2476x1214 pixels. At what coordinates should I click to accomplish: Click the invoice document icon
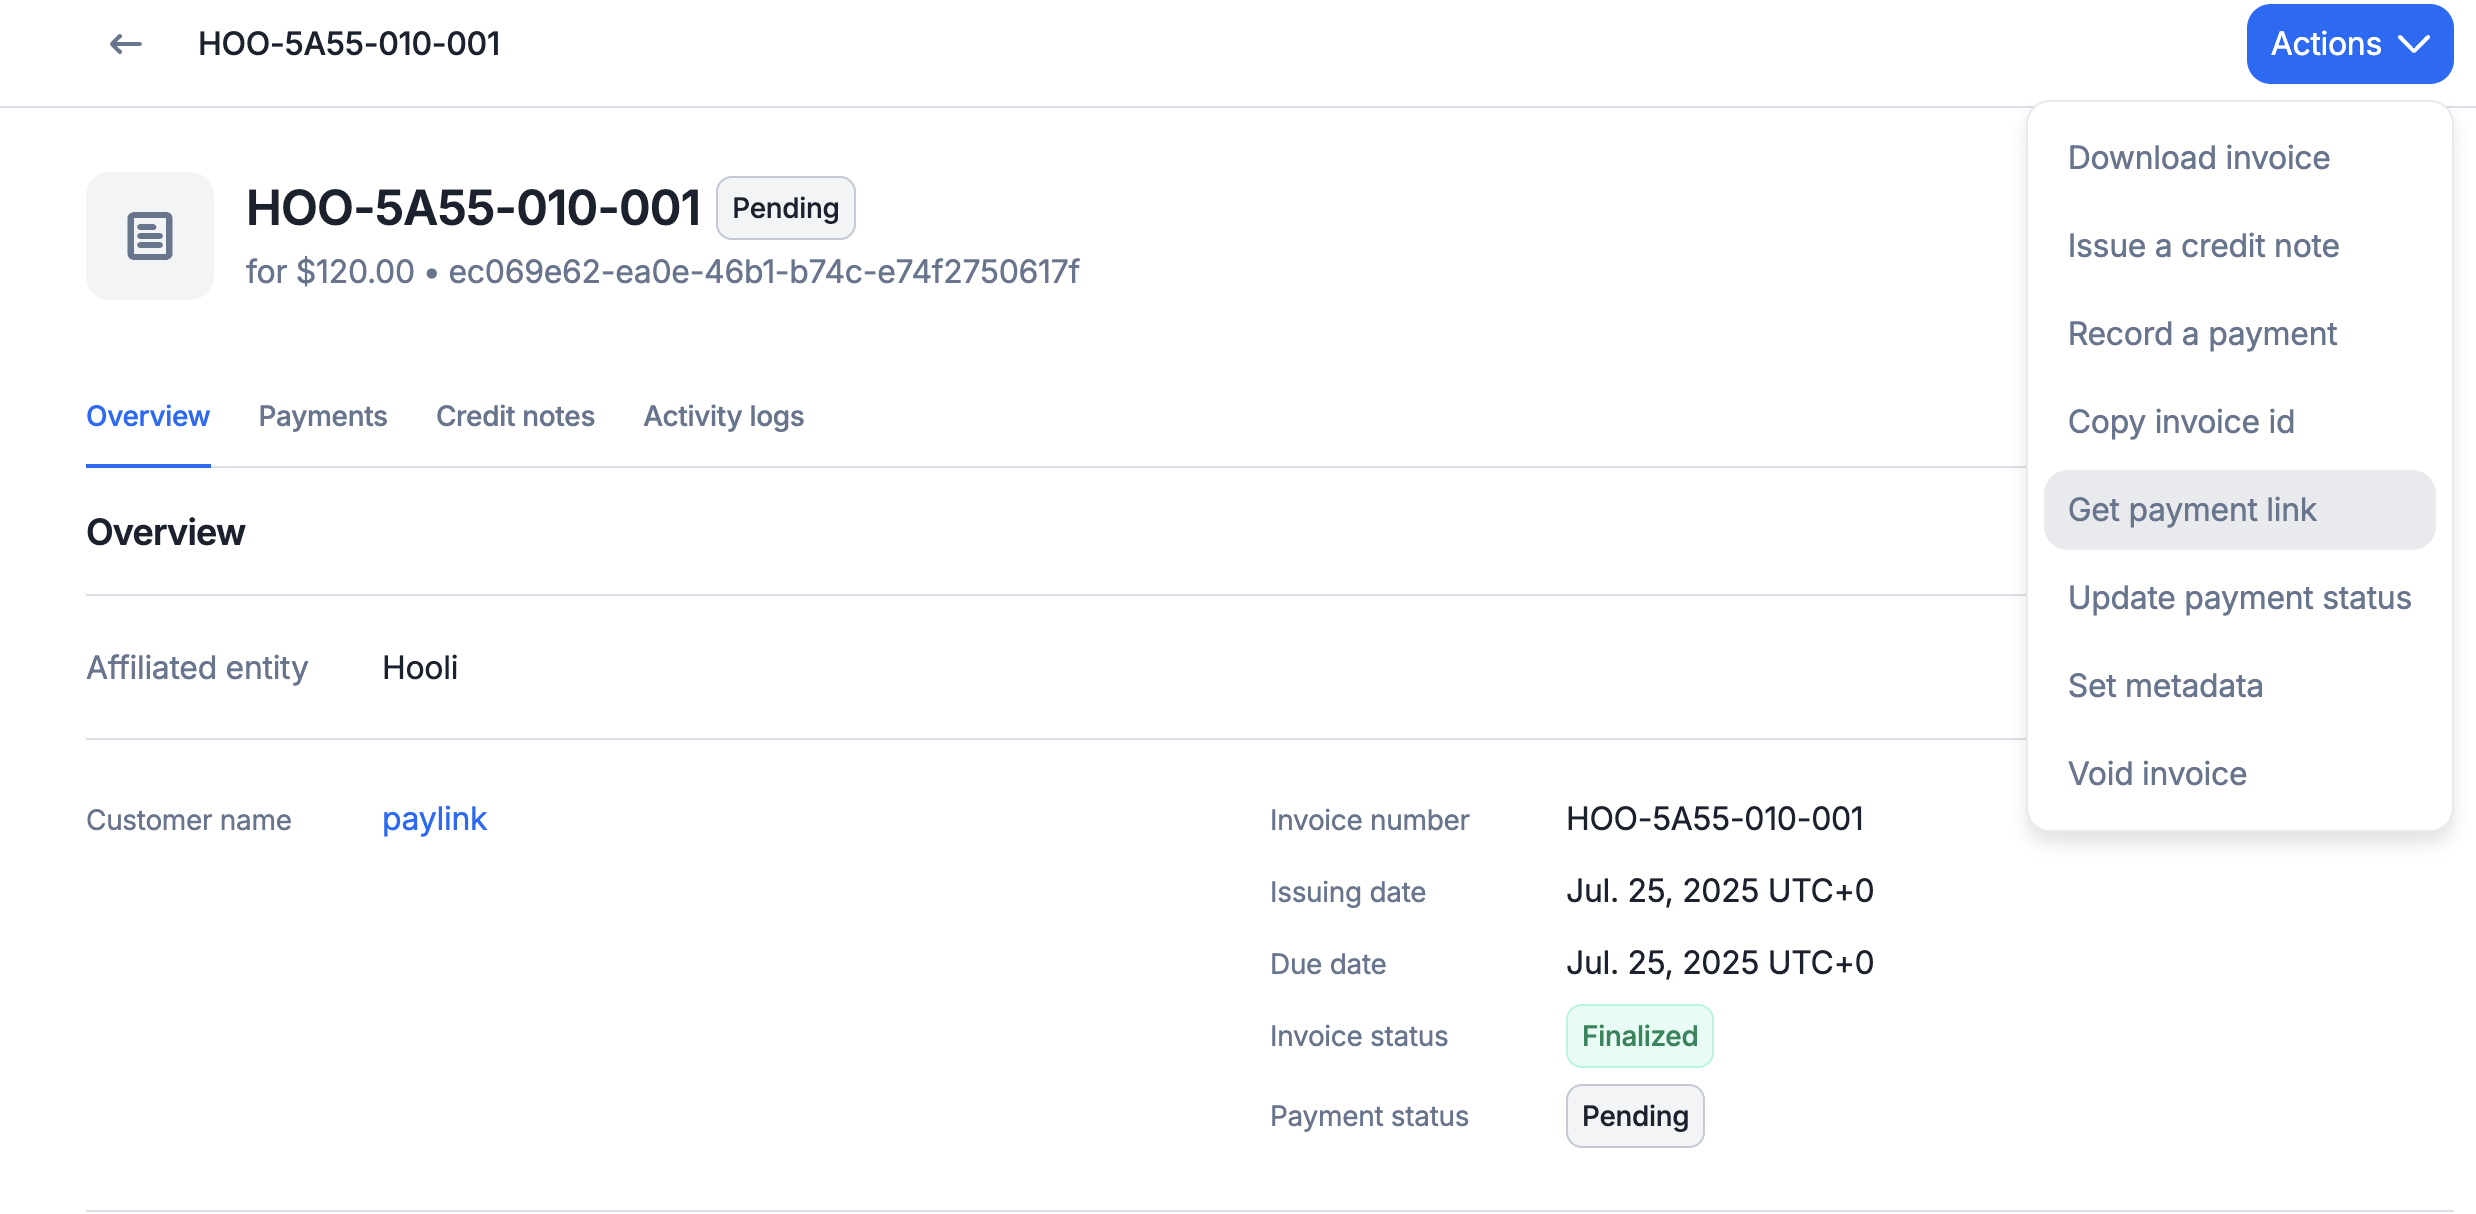click(150, 236)
